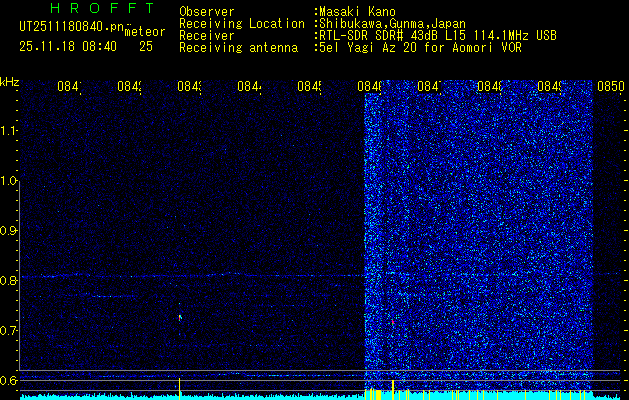The height and width of the screenshot is (400, 629).
Task: Click the bright meteor echo spot near 0.7 kHz
Action: [180, 317]
